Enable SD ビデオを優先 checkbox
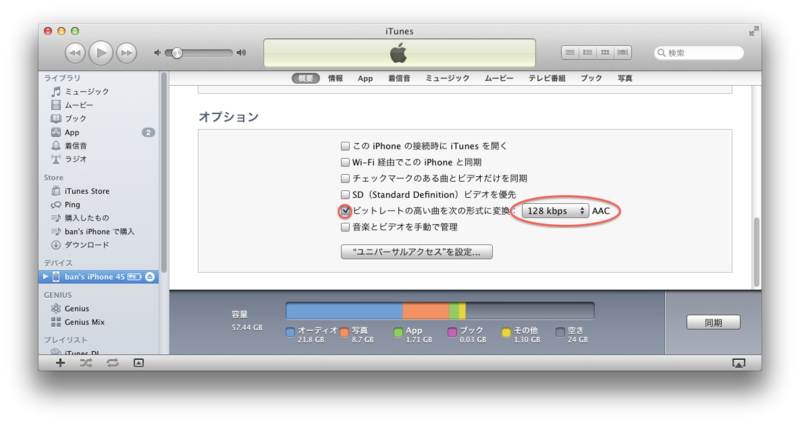This screenshot has height=424, width=800. (345, 194)
